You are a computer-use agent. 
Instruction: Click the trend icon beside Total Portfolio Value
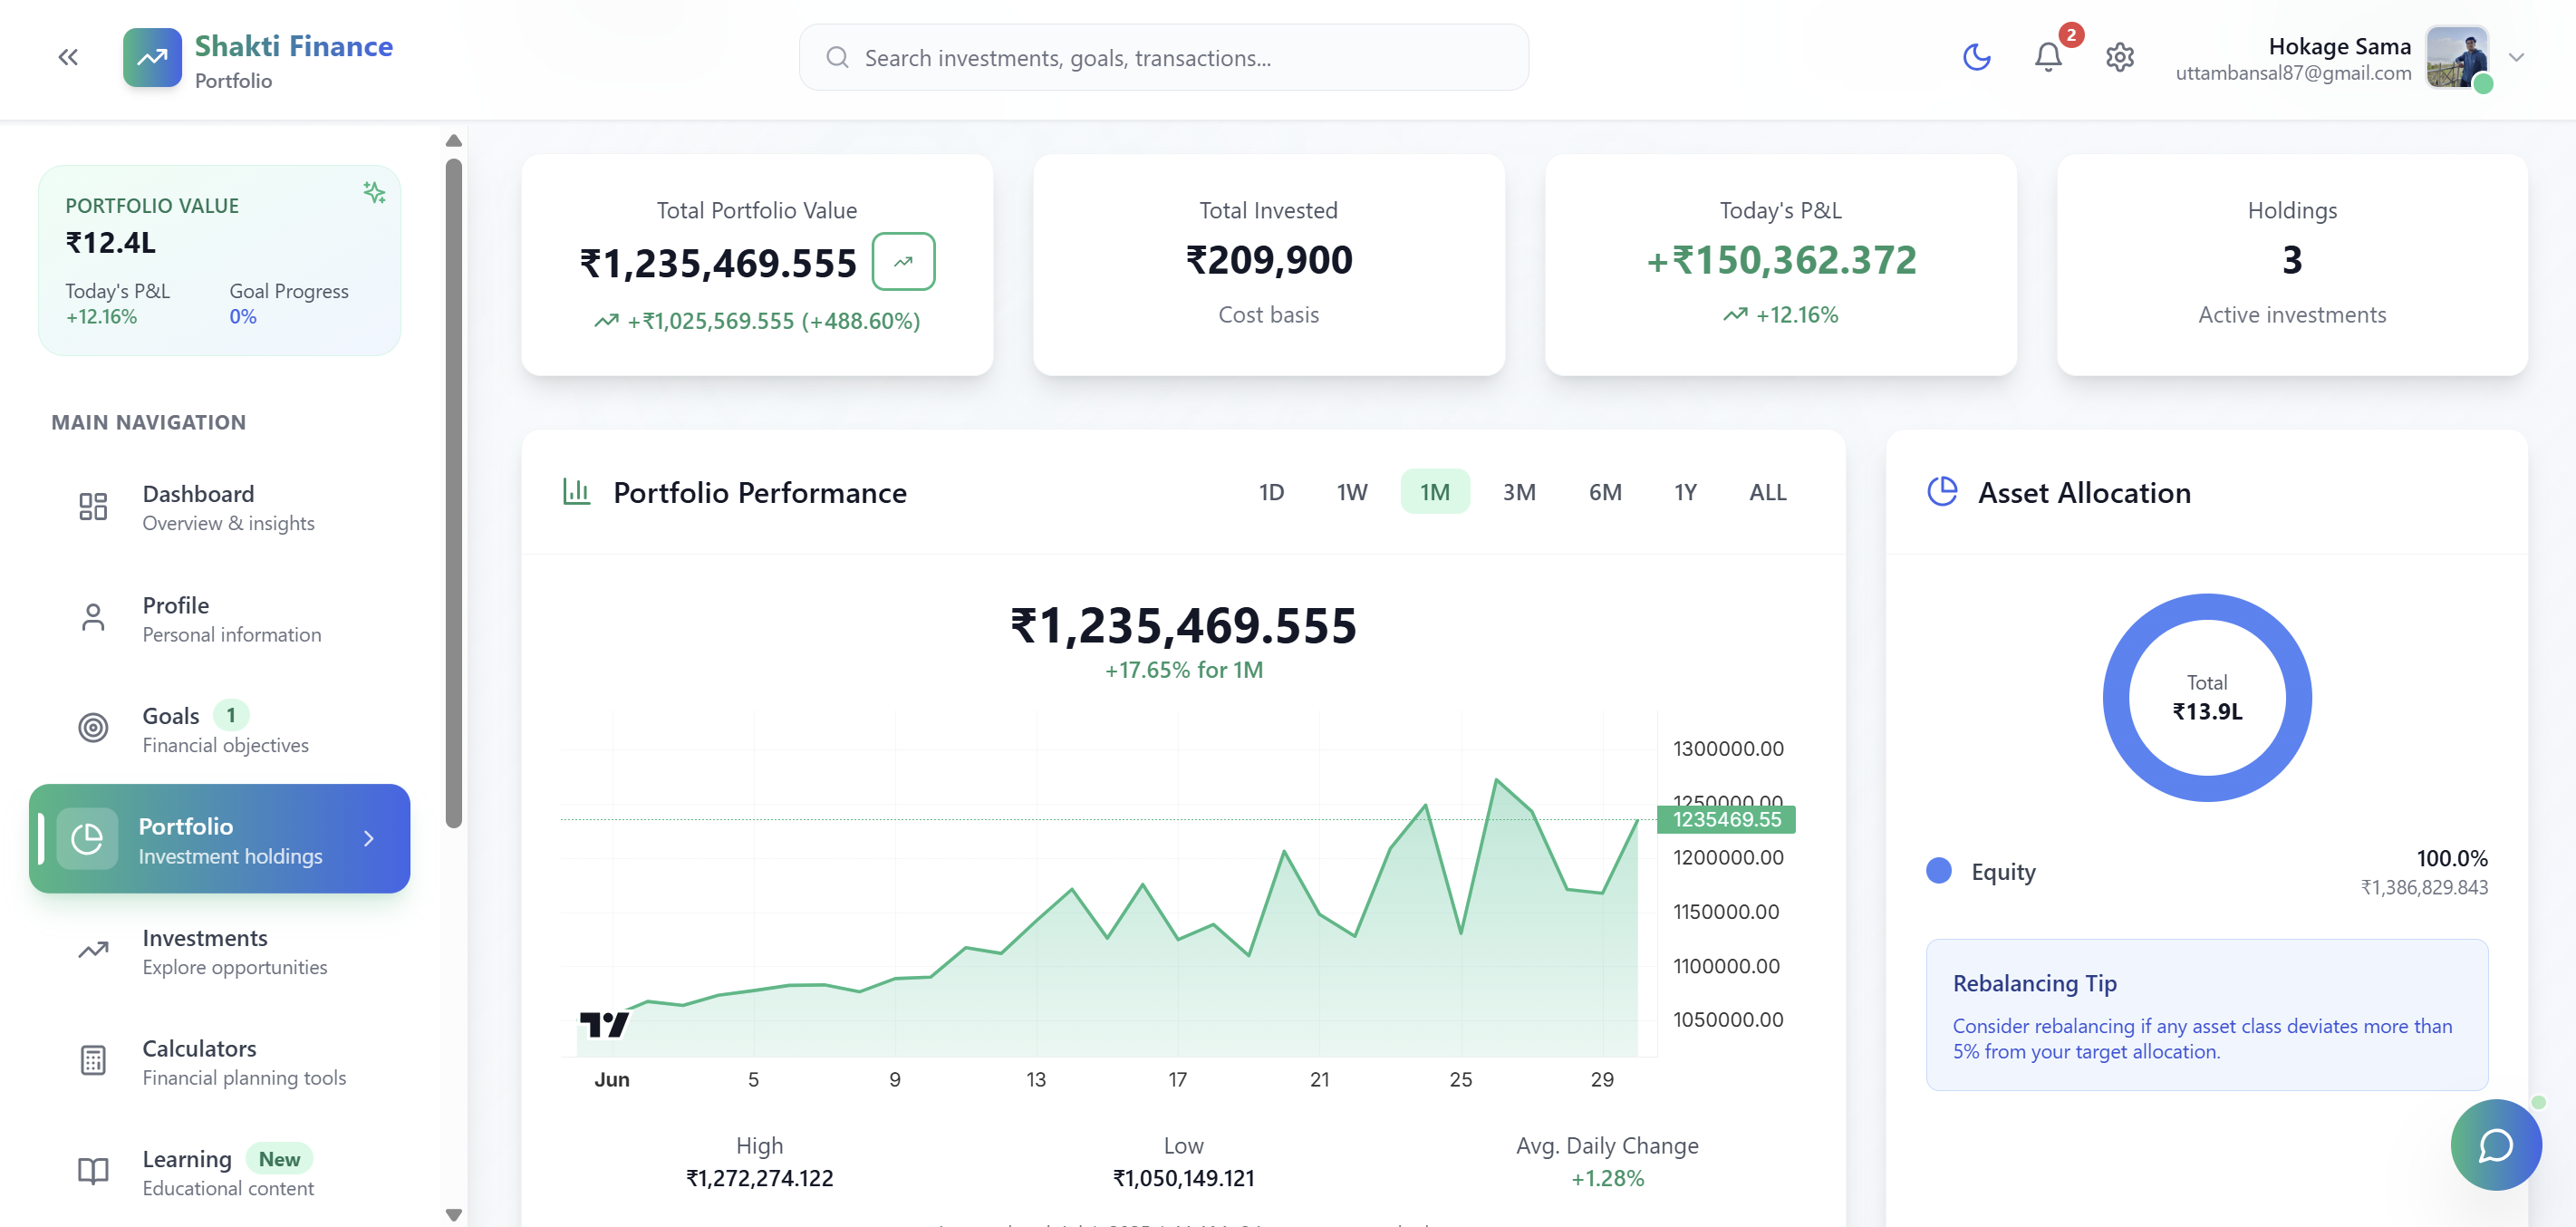(903, 262)
